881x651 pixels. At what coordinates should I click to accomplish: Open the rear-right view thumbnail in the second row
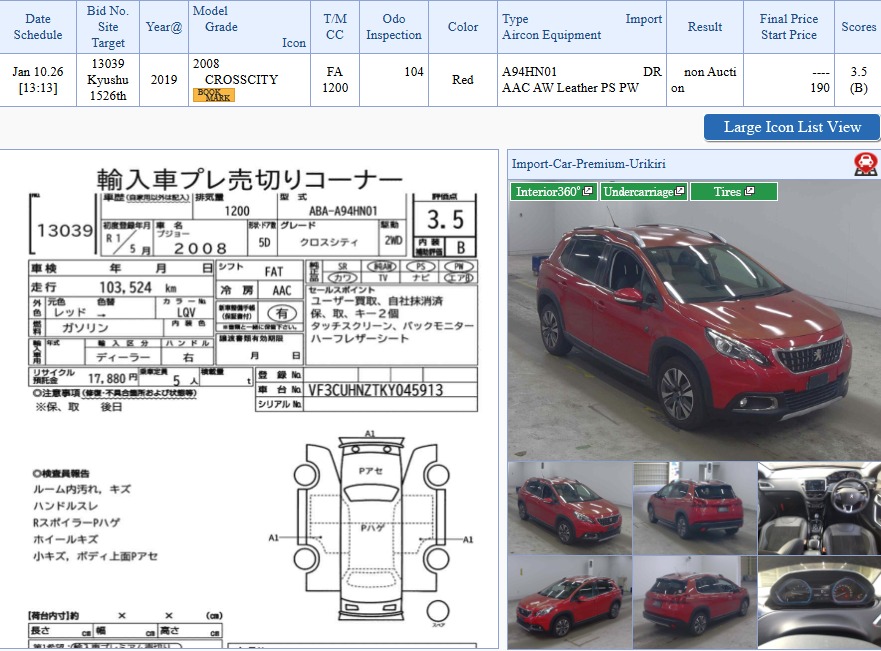point(694,602)
